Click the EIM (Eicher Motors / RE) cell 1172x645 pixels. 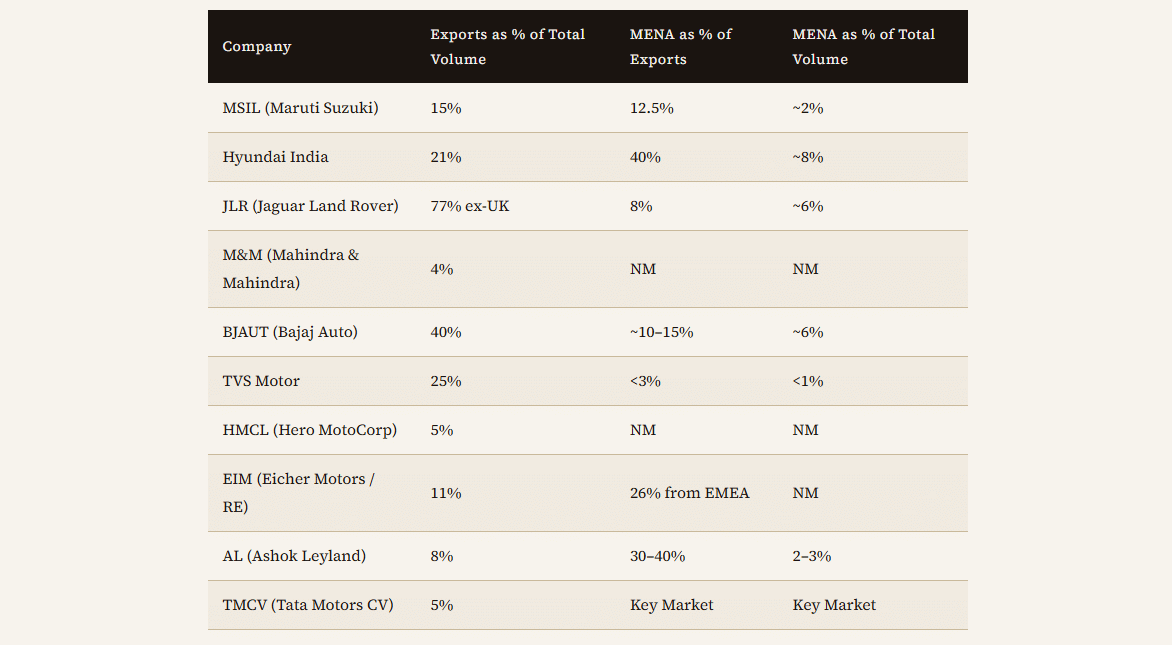pyautogui.click(x=298, y=493)
